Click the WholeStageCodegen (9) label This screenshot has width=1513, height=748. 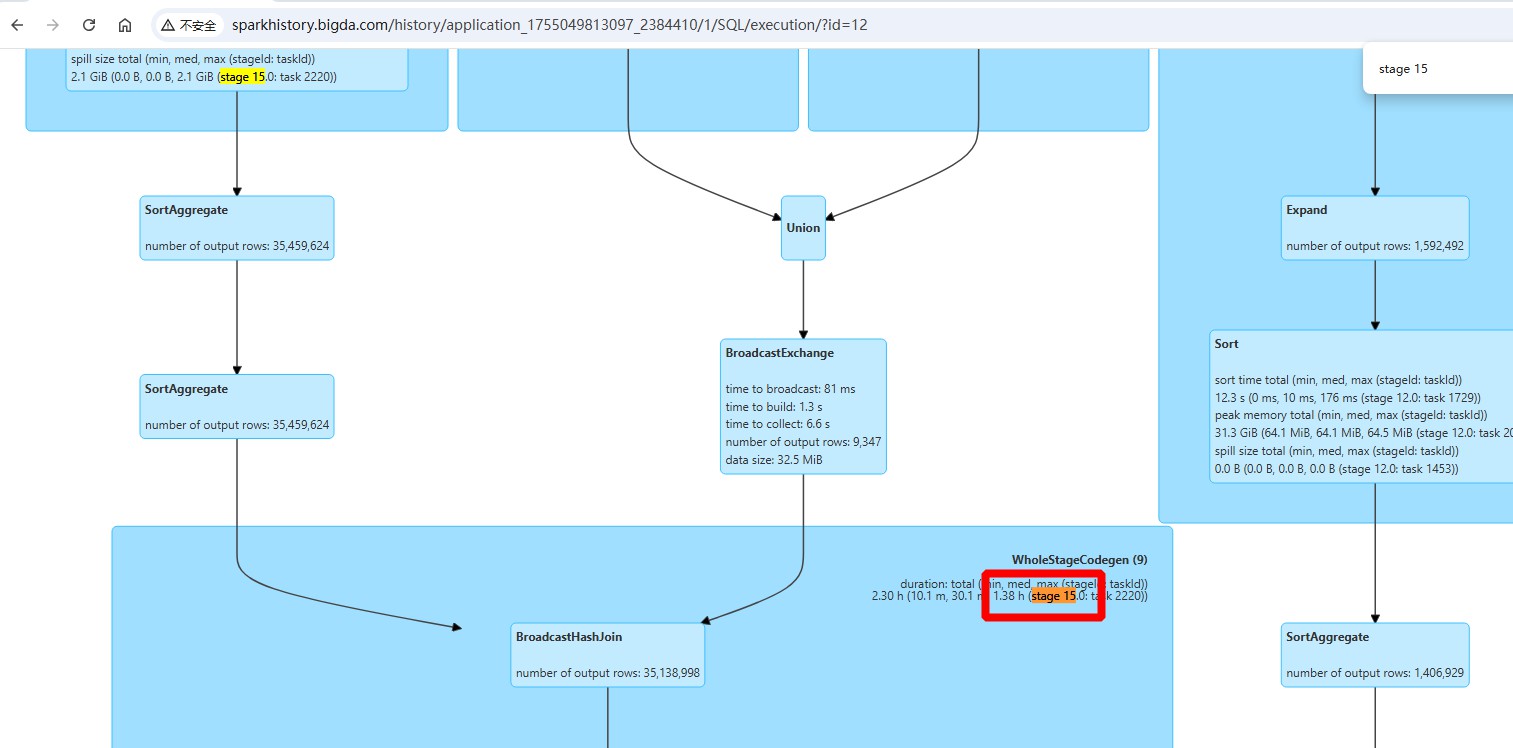pos(1079,560)
